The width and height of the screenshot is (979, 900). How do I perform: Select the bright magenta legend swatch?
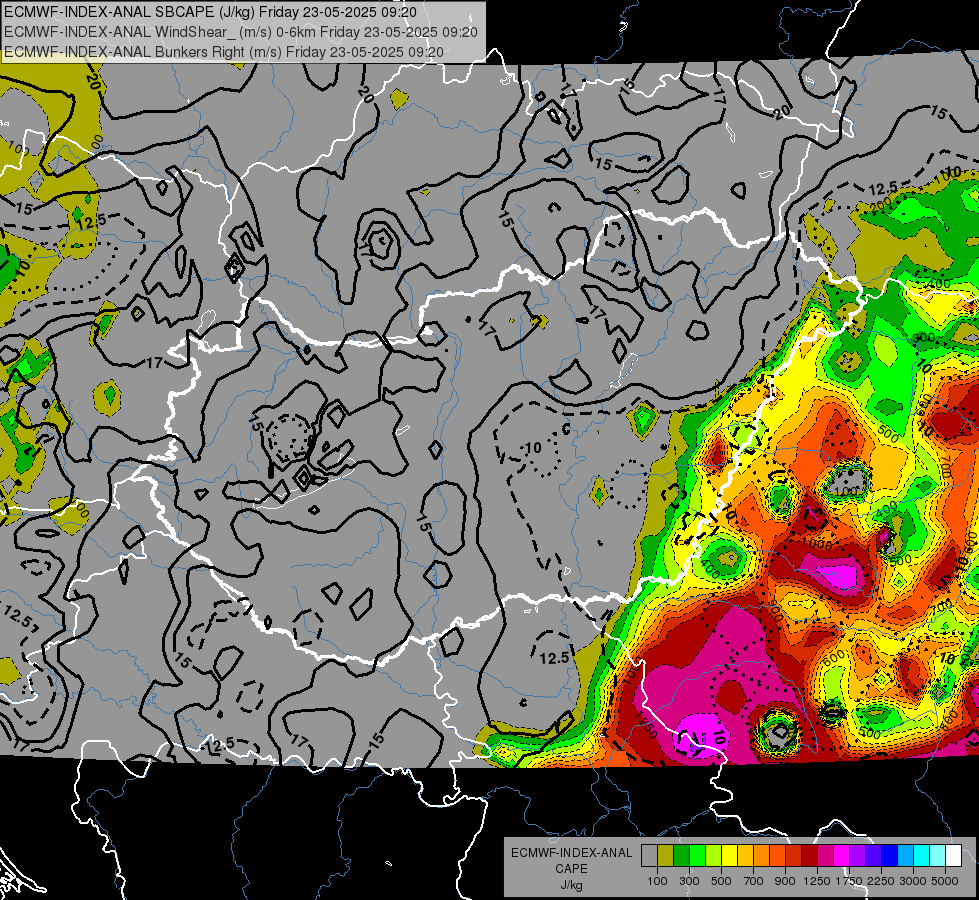[x=842, y=856]
